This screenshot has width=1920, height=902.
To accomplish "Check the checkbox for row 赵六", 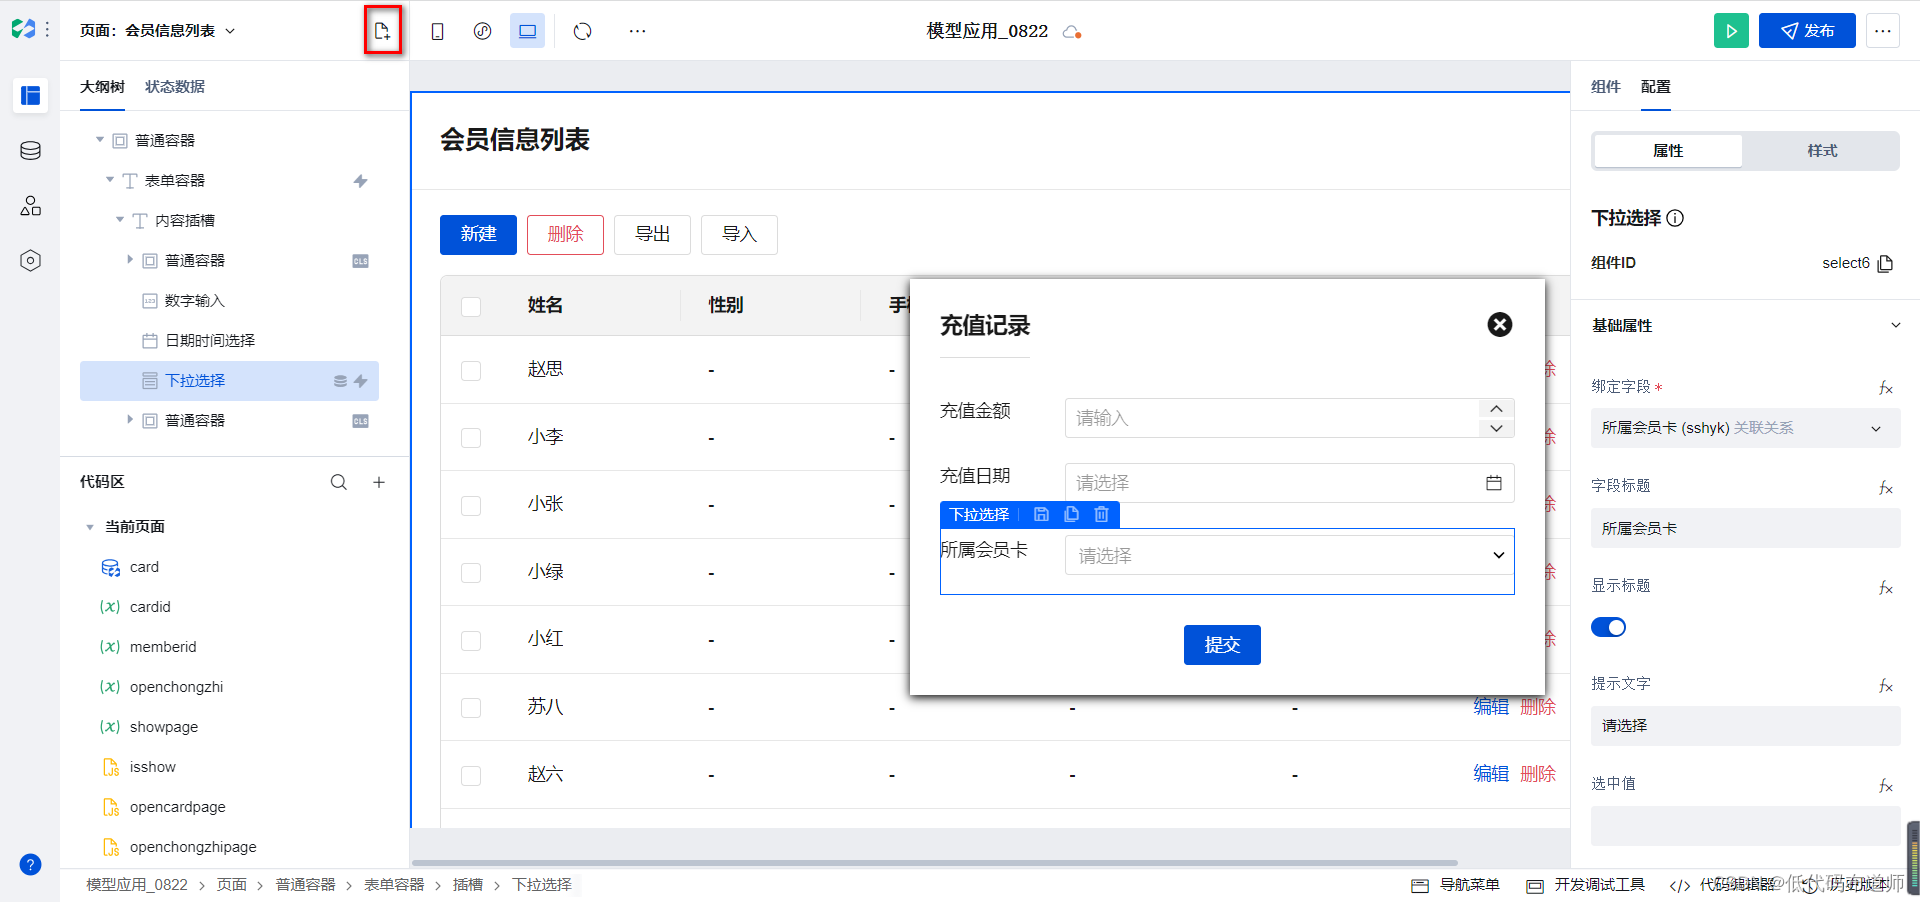I will (471, 776).
